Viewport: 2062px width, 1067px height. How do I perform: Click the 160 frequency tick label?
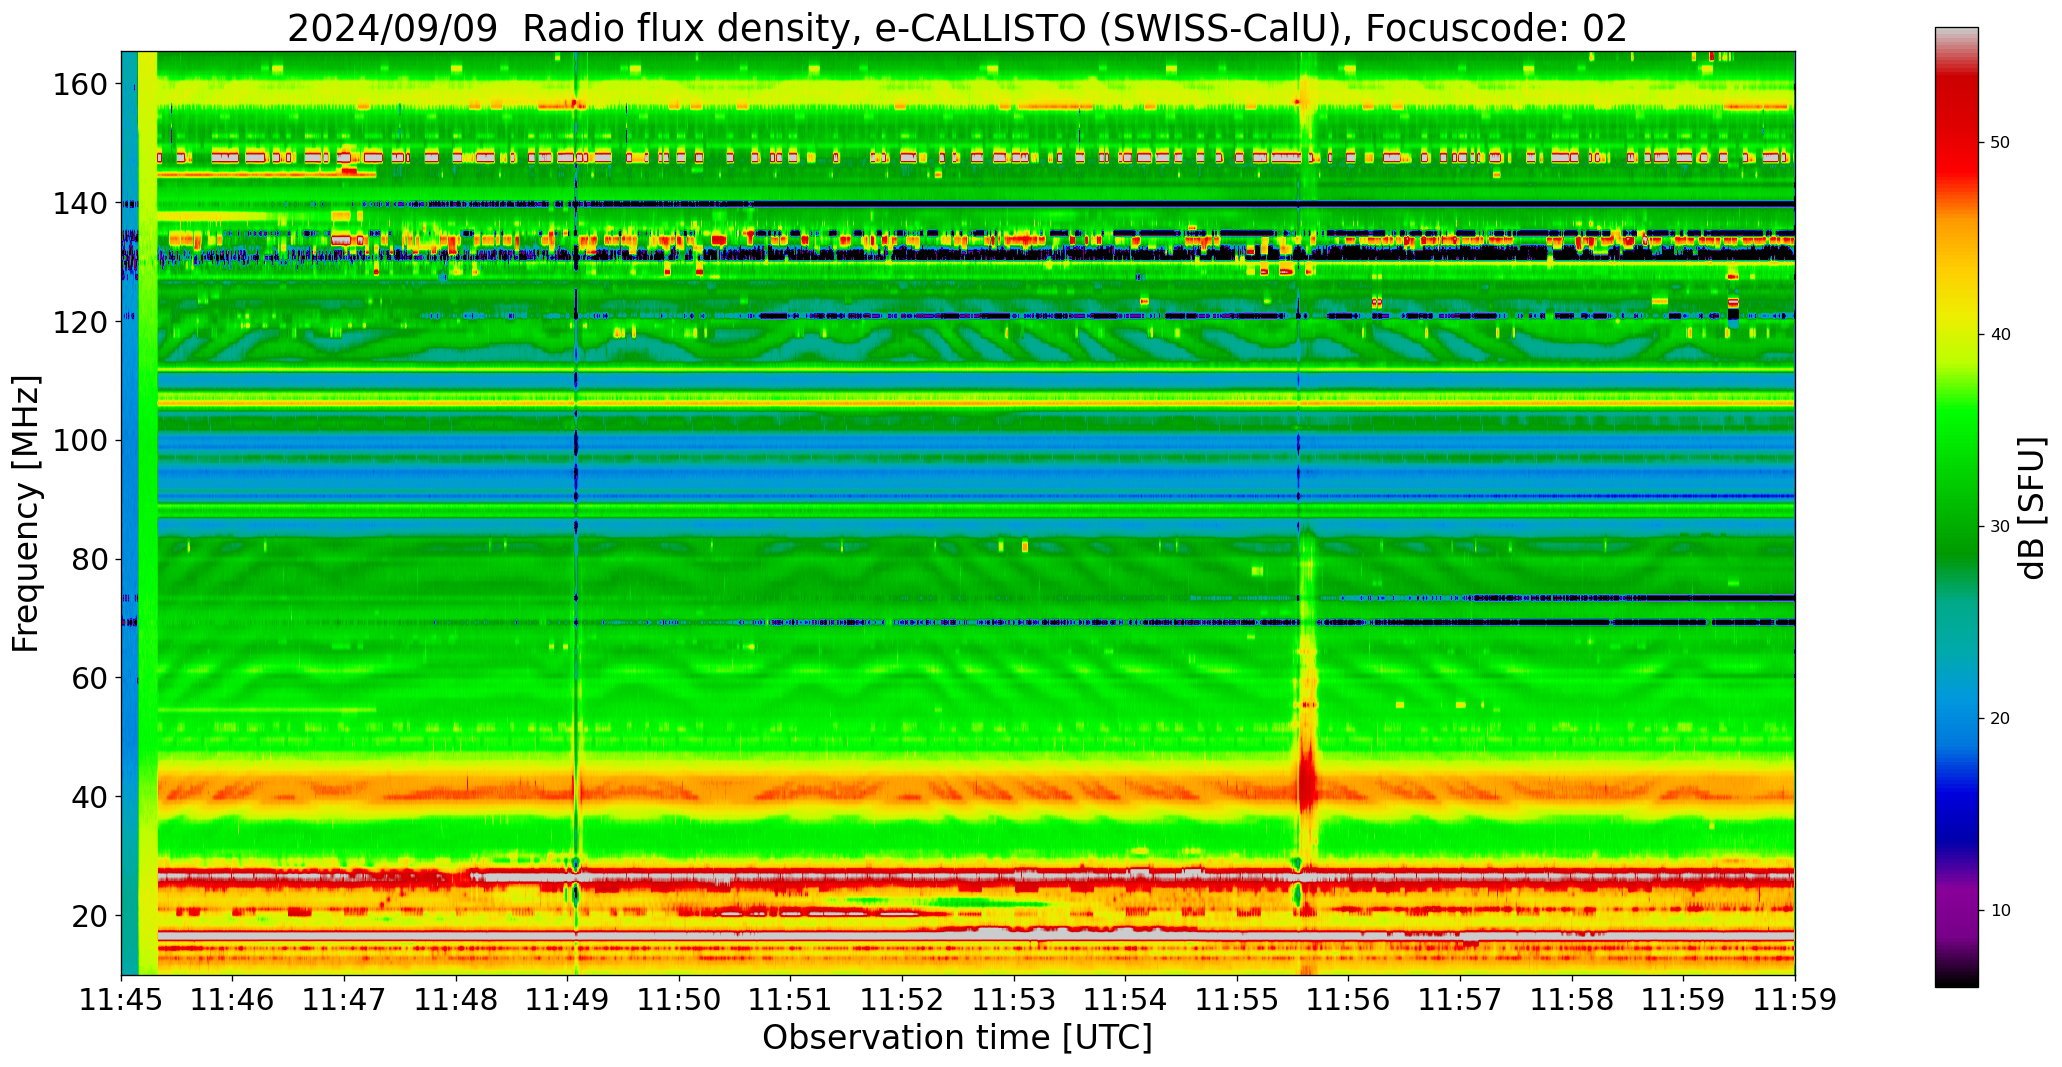tap(80, 85)
